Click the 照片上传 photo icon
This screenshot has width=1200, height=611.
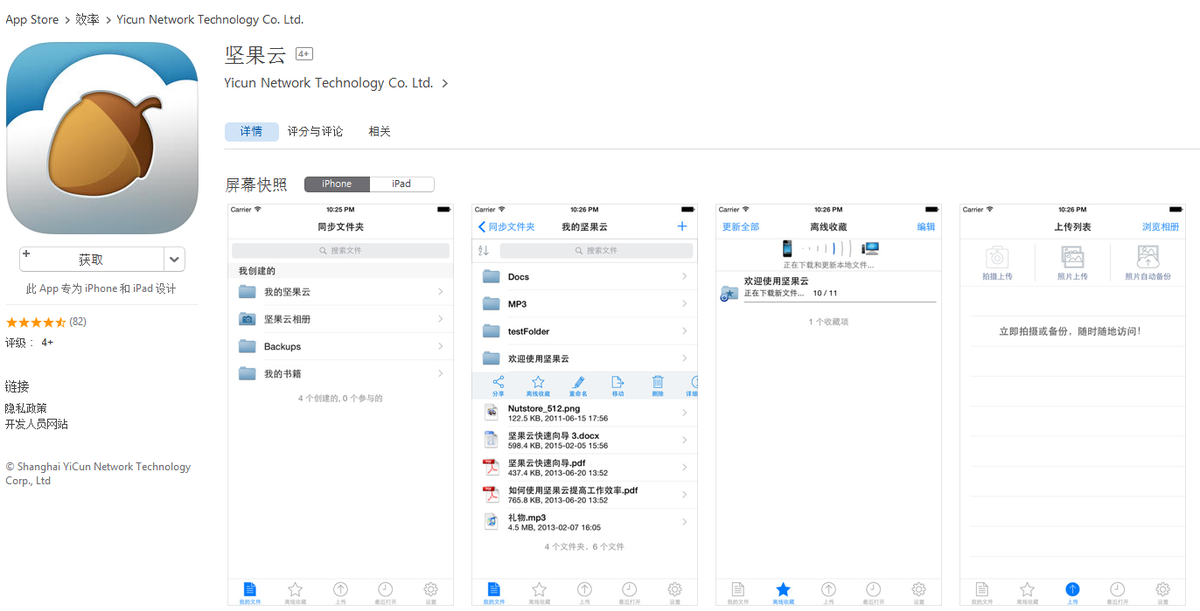(1073, 256)
